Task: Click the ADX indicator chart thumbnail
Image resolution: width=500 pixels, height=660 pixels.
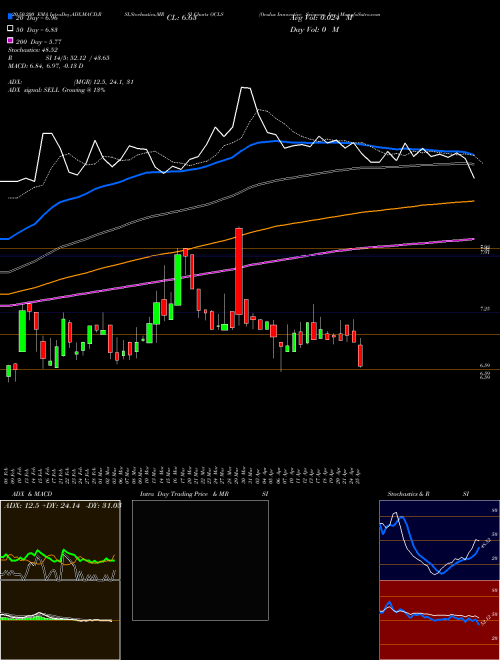Action: tap(60, 540)
